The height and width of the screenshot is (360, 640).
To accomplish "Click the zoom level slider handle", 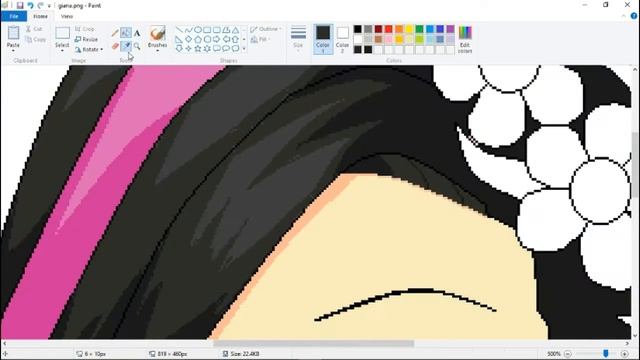I will coord(606,353).
